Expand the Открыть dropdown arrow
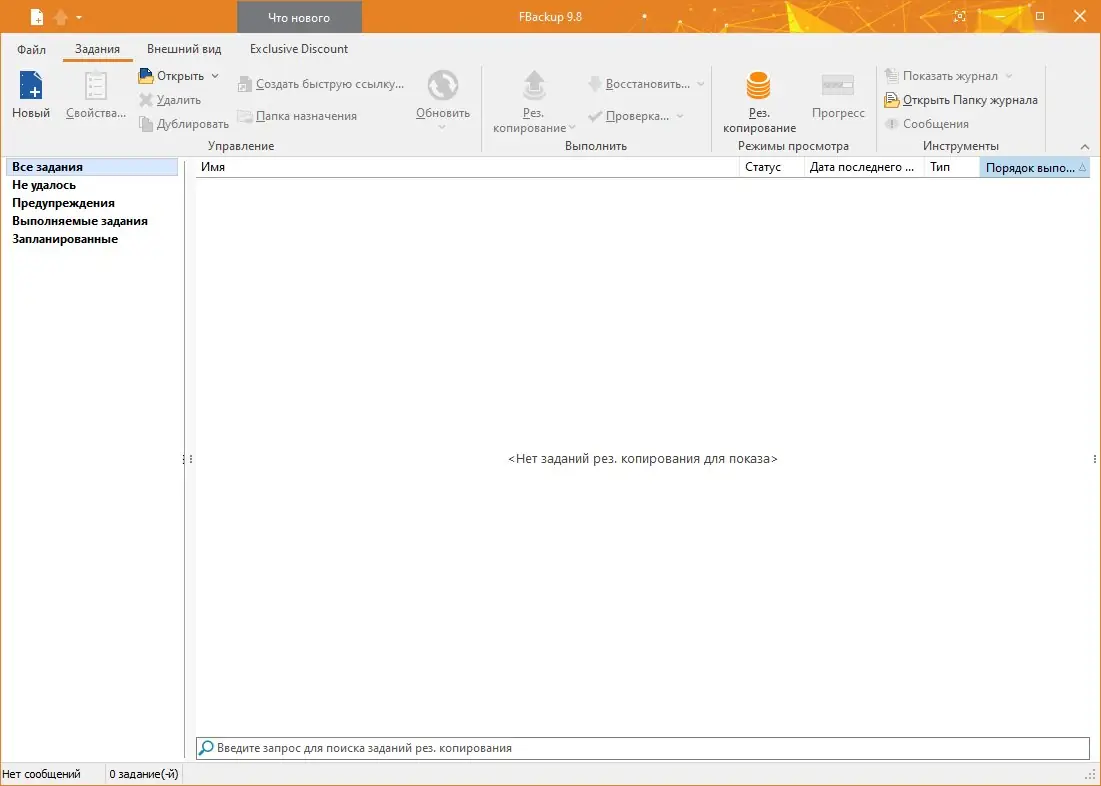This screenshot has width=1101, height=786. tap(215, 76)
